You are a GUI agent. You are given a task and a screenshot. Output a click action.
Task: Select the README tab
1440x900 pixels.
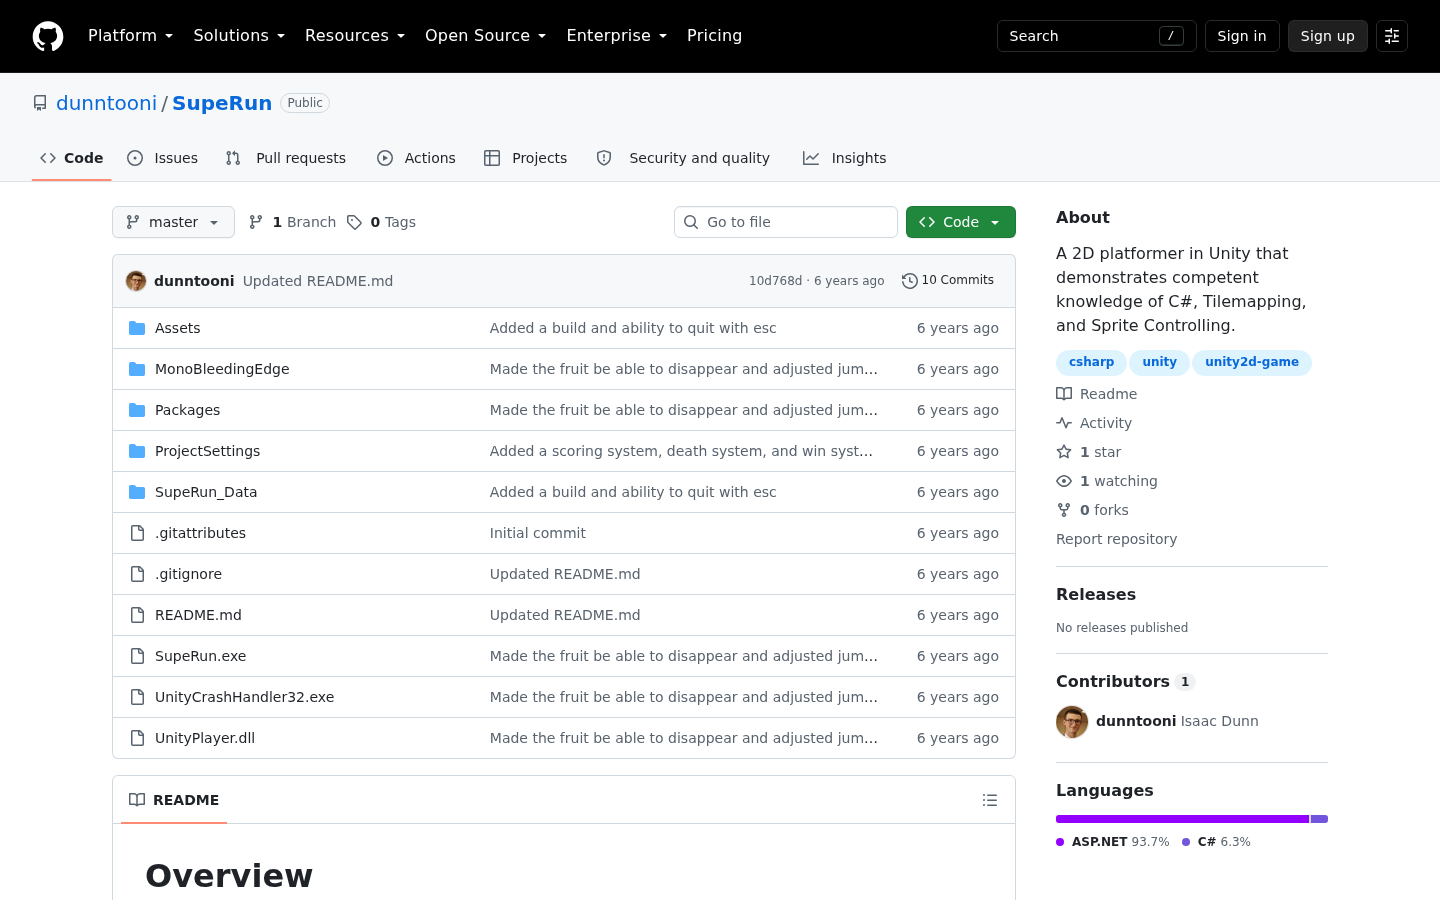pyautogui.click(x=174, y=800)
